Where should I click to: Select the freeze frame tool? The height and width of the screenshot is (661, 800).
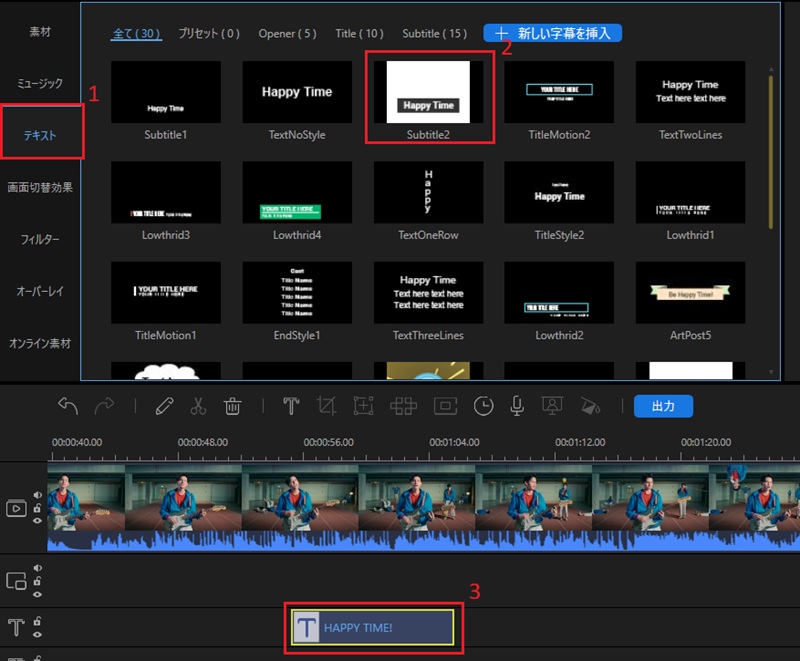click(445, 406)
